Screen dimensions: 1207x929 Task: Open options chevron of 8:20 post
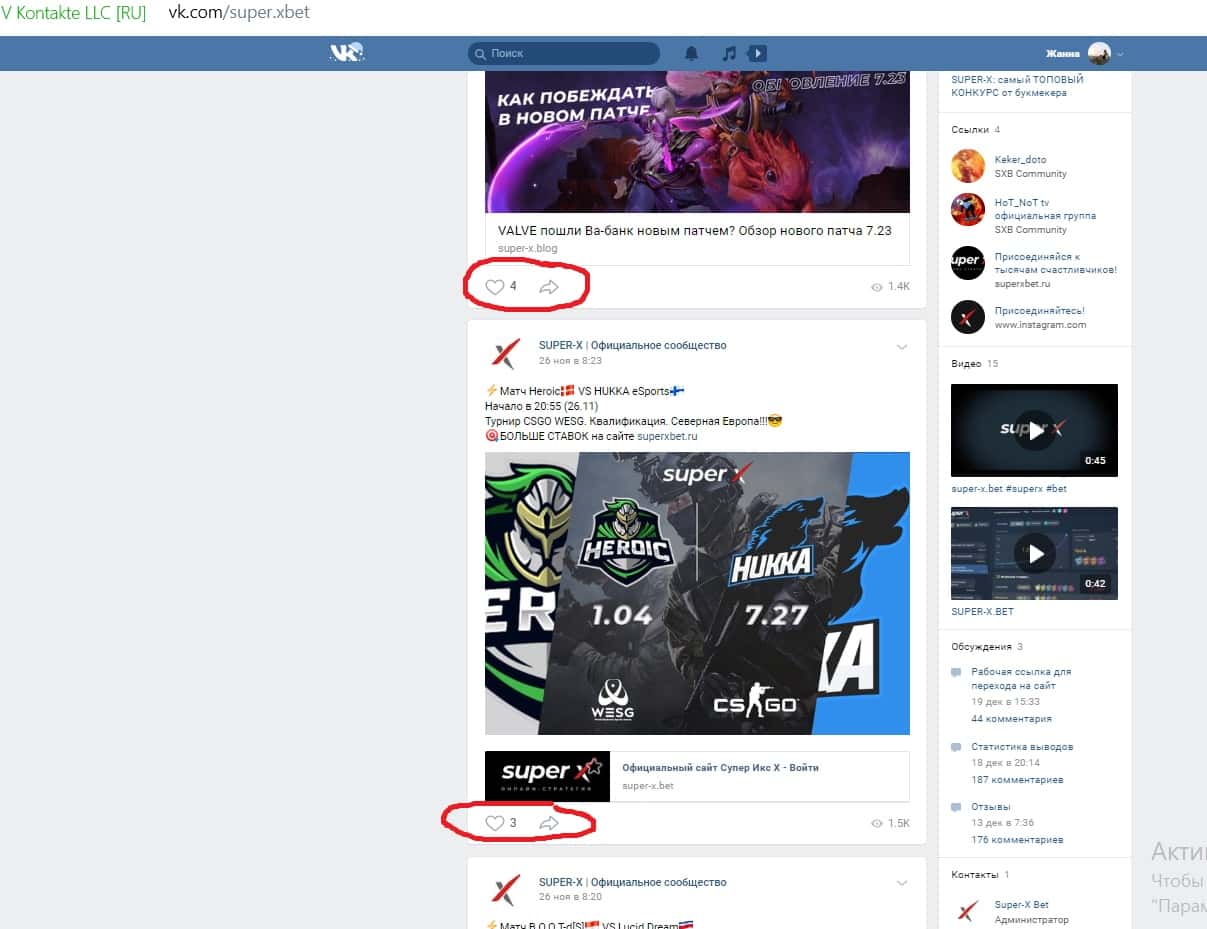(902, 884)
